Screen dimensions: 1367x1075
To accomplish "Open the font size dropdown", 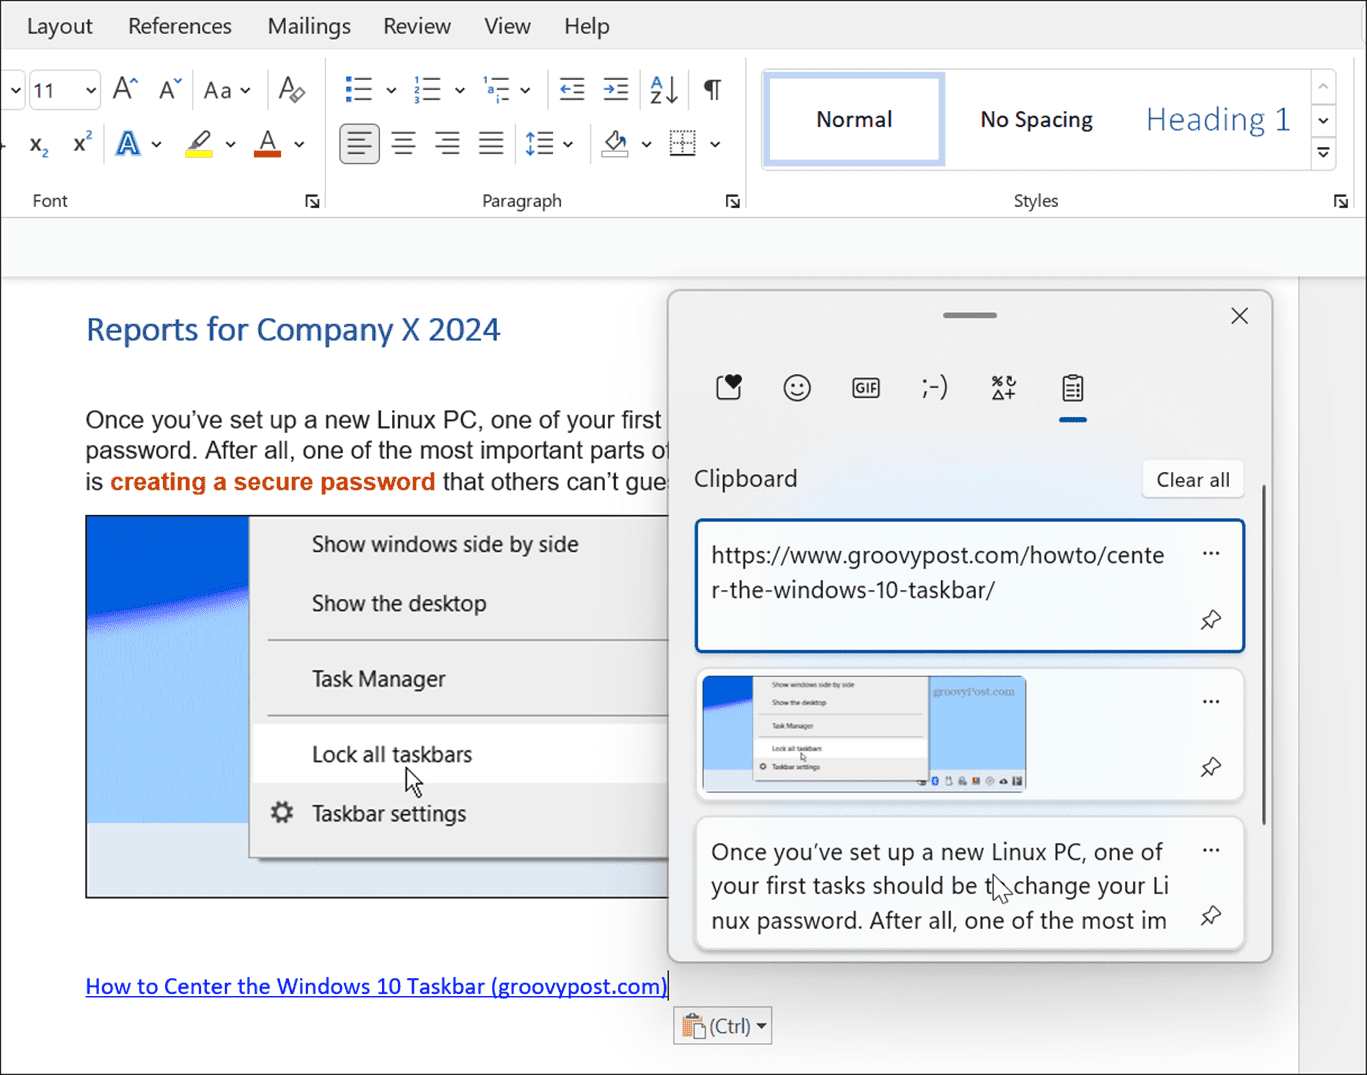I will [89, 89].
